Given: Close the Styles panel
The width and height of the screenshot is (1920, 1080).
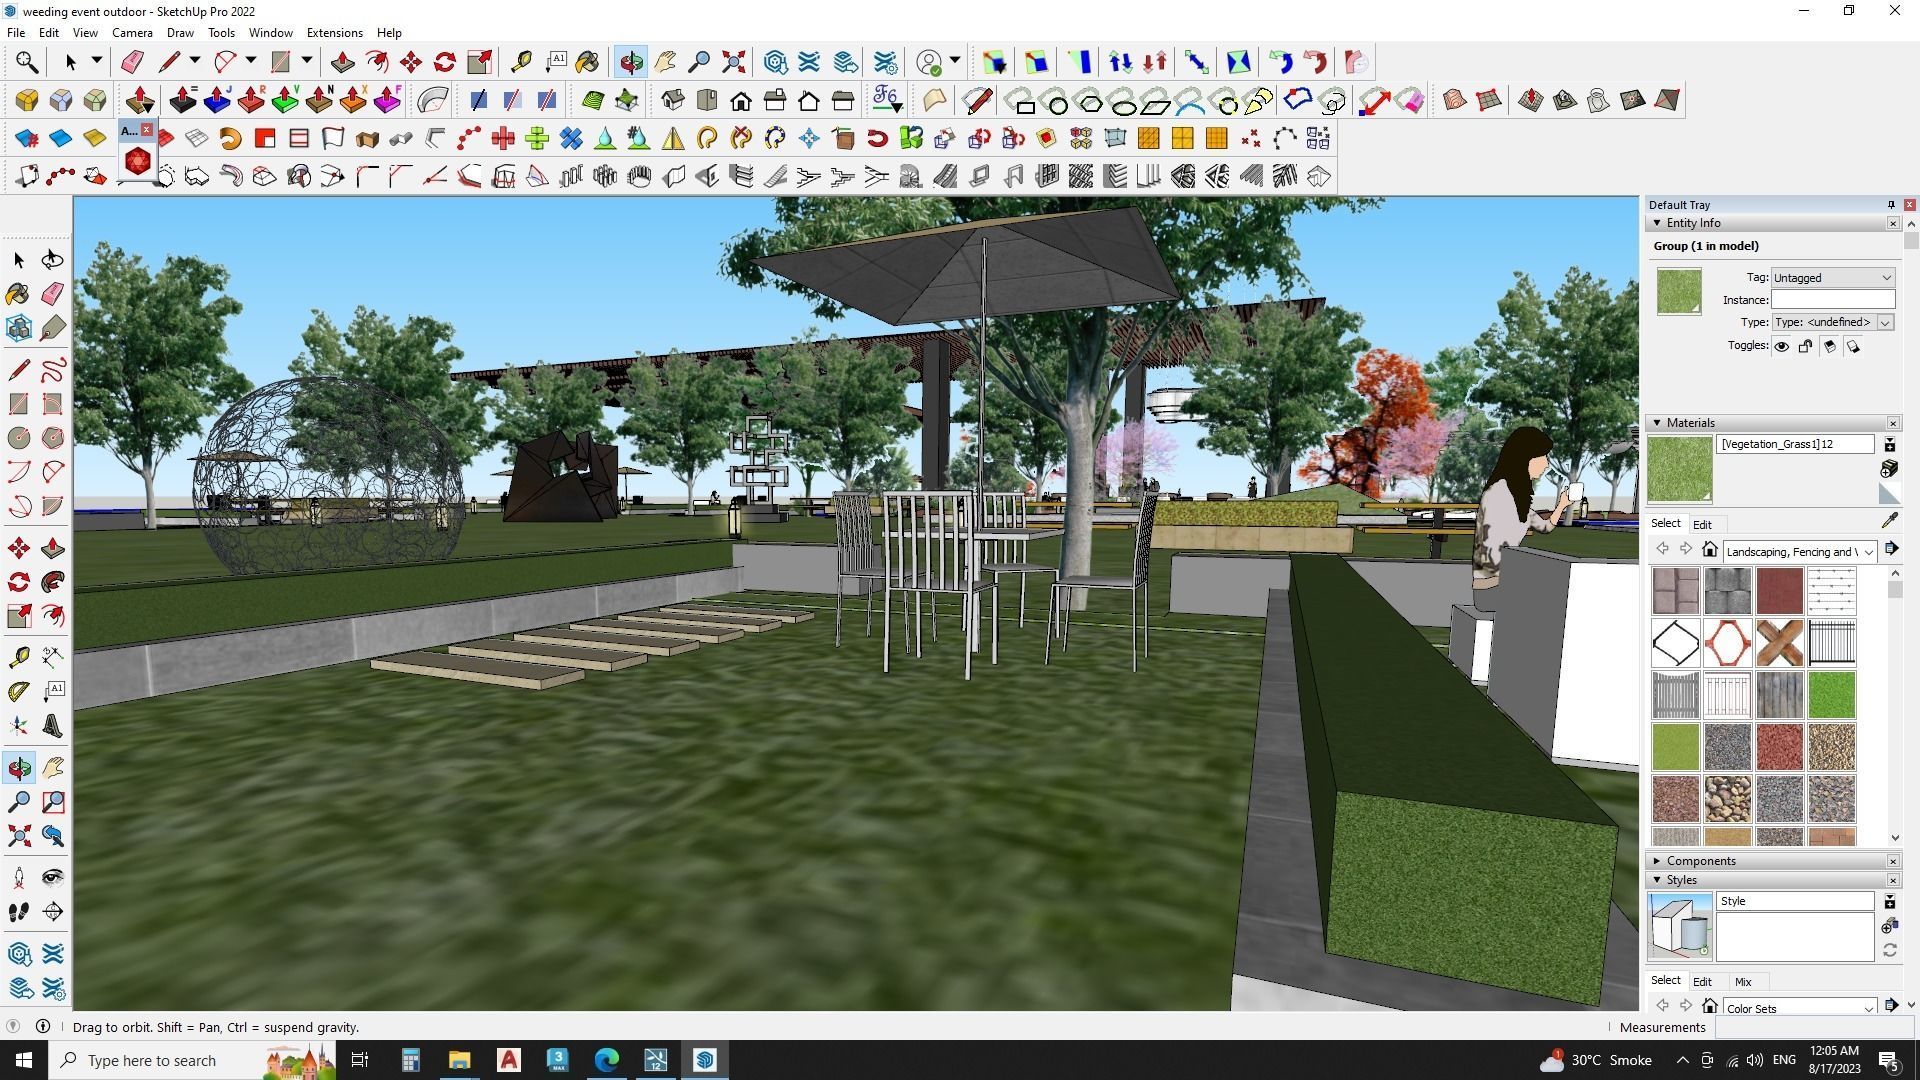Looking at the screenshot, I should tap(1893, 880).
